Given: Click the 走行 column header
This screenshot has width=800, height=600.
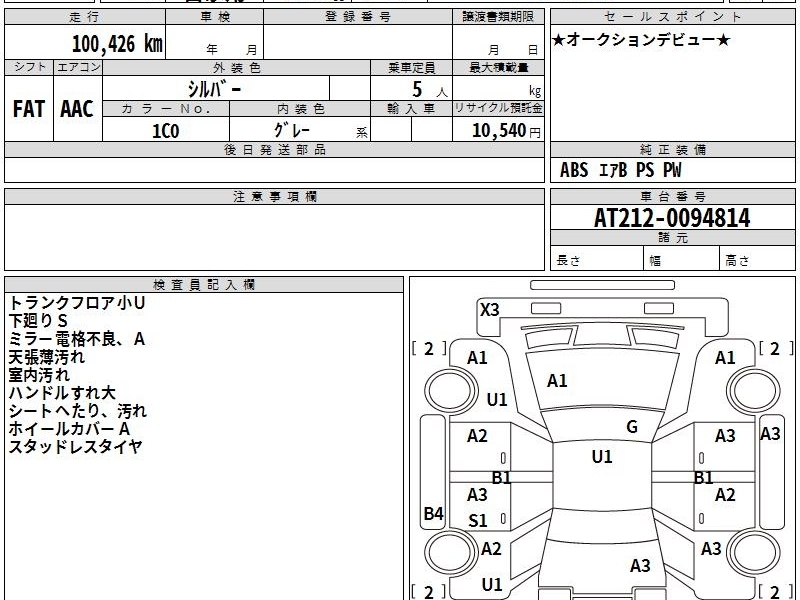Looking at the screenshot, I should pyautogui.click(x=85, y=17).
